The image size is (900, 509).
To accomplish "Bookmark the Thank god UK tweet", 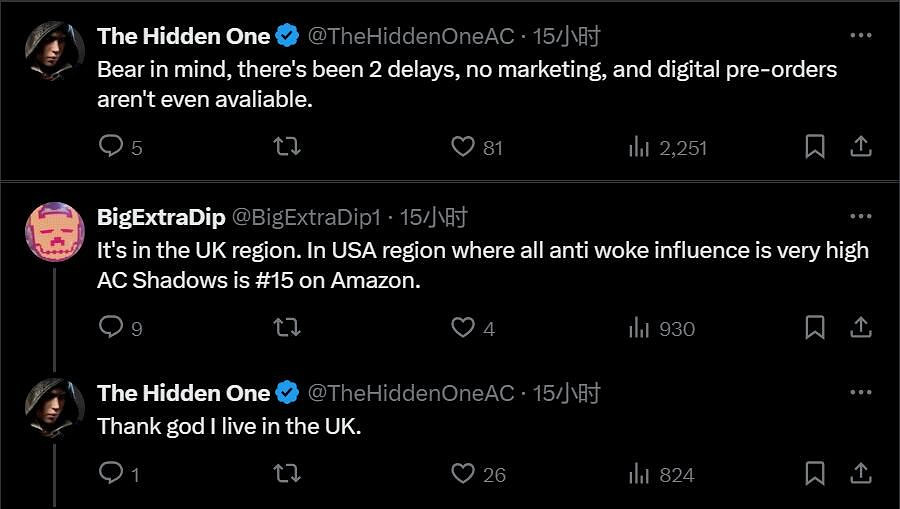I will click(x=815, y=474).
